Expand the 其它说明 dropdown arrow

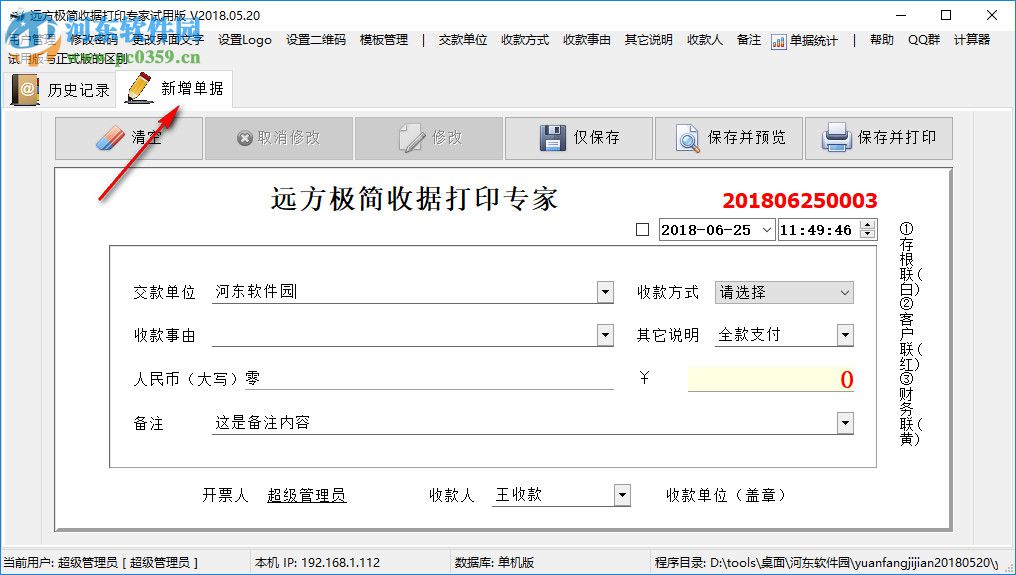(x=845, y=335)
